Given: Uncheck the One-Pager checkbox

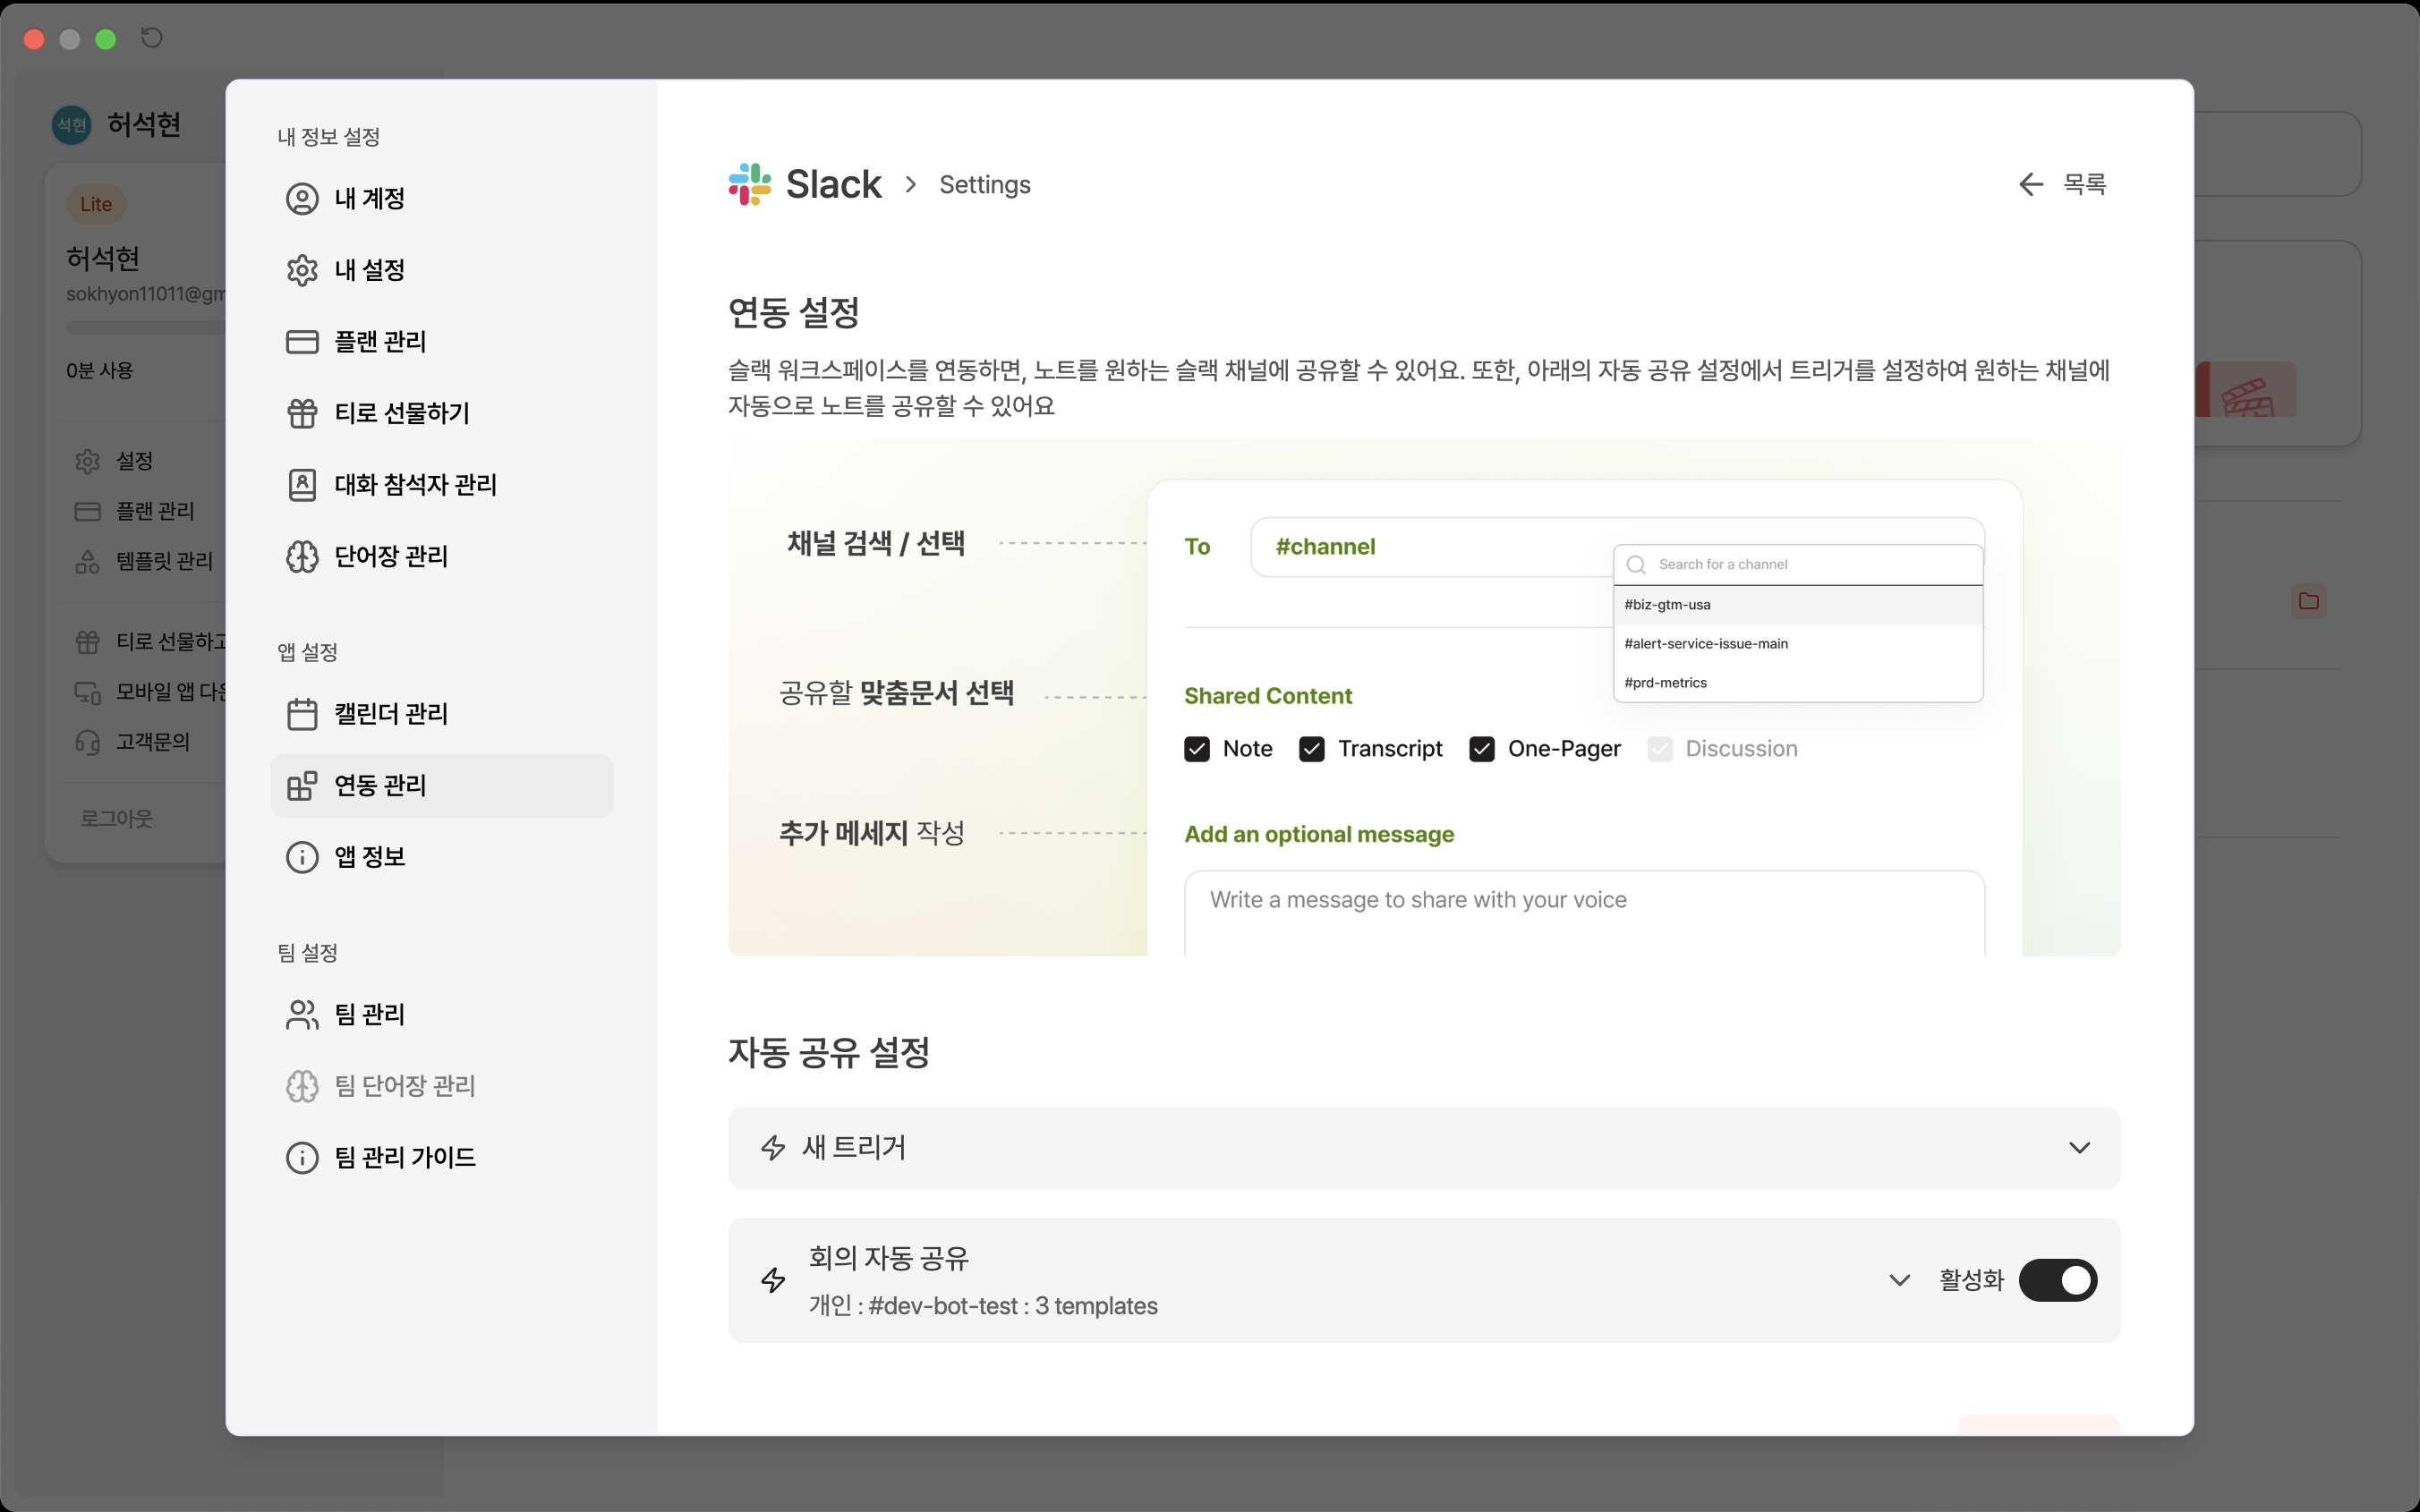Looking at the screenshot, I should pyautogui.click(x=1481, y=749).
